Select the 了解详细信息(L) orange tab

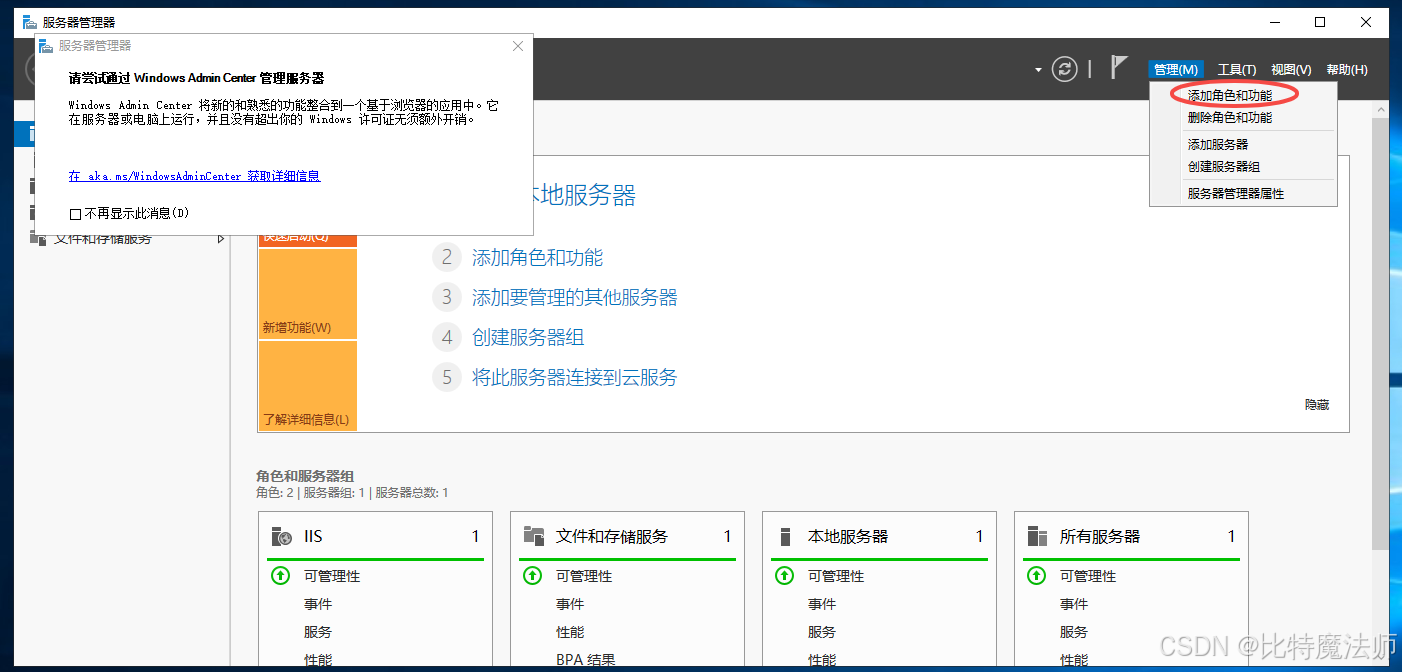coord(308,386)
